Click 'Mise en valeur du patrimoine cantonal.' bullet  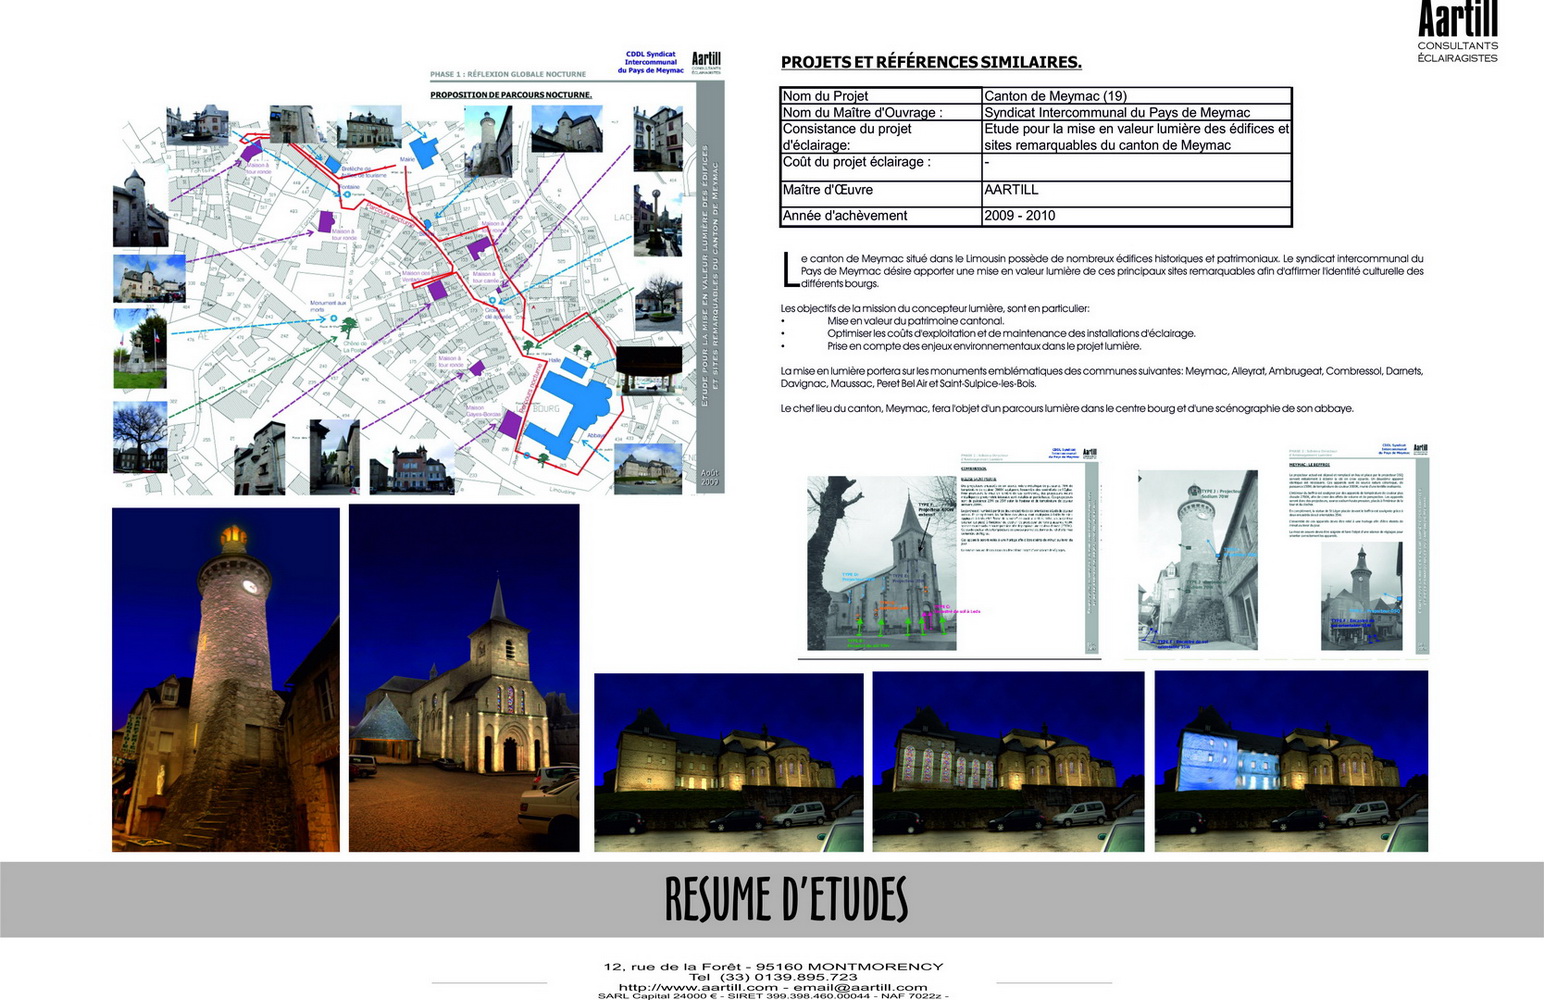point(915,321)
